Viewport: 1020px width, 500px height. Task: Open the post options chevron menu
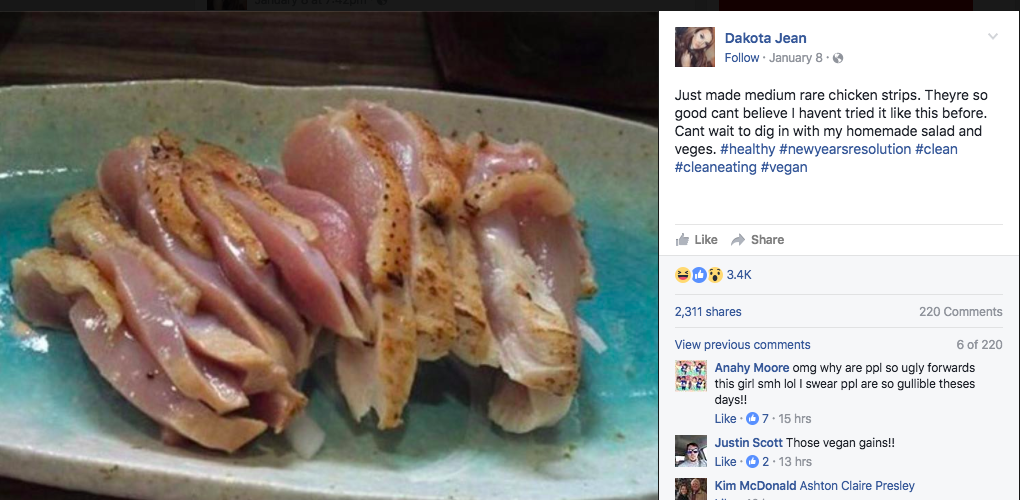992,37
